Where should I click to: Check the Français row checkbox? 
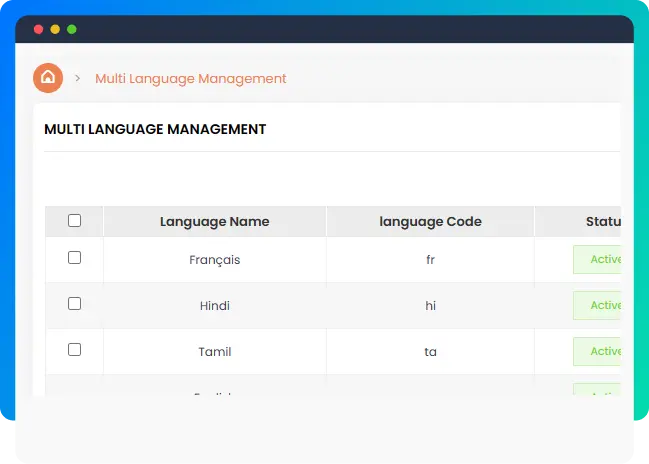coord(74,258)
